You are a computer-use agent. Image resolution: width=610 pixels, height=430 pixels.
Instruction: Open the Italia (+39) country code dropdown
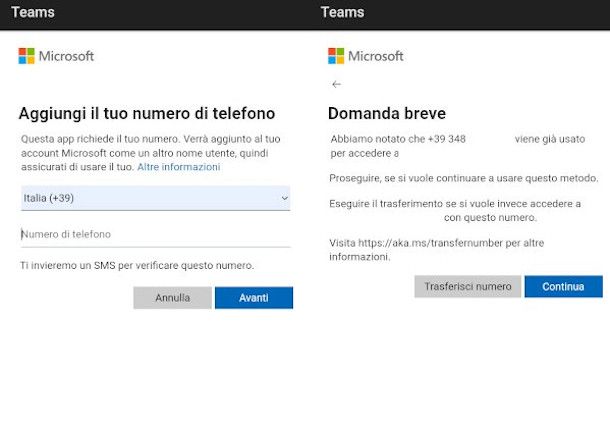point(155,198)
